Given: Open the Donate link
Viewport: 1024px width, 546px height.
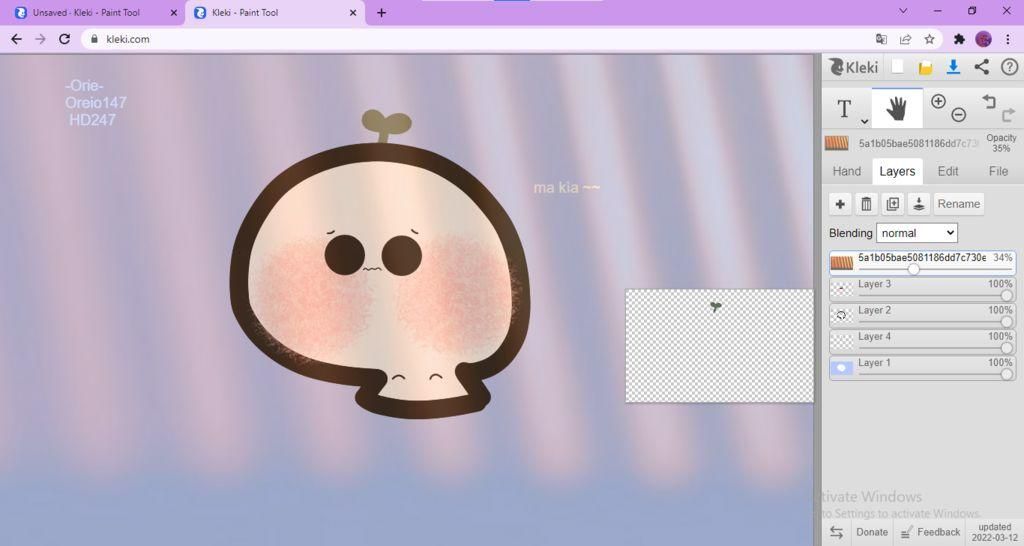Looking at the screenshot, I should [x=872, y=532].
